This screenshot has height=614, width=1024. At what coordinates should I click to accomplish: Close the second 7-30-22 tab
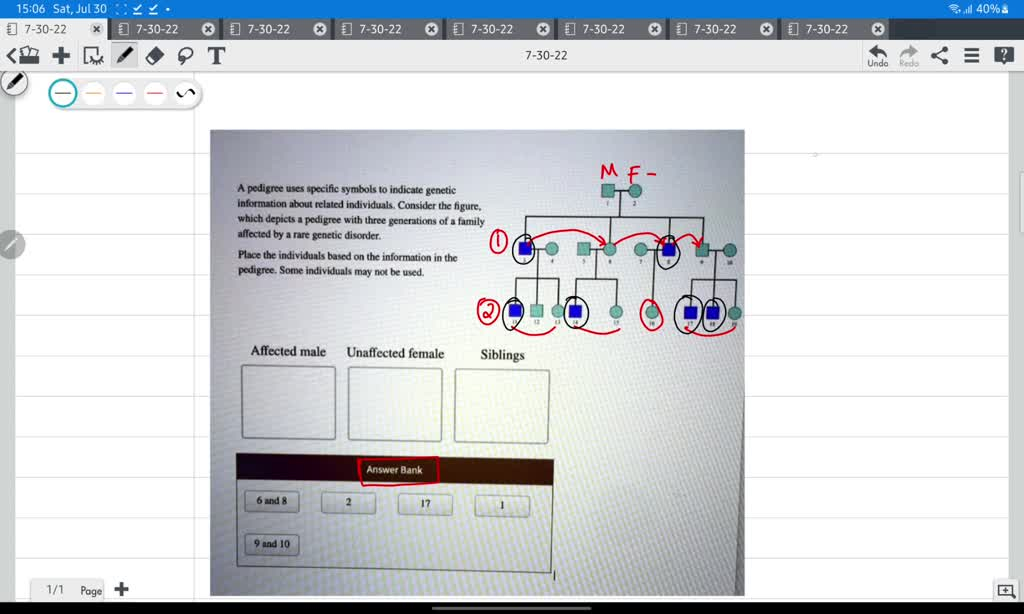[x=208, y=29]
